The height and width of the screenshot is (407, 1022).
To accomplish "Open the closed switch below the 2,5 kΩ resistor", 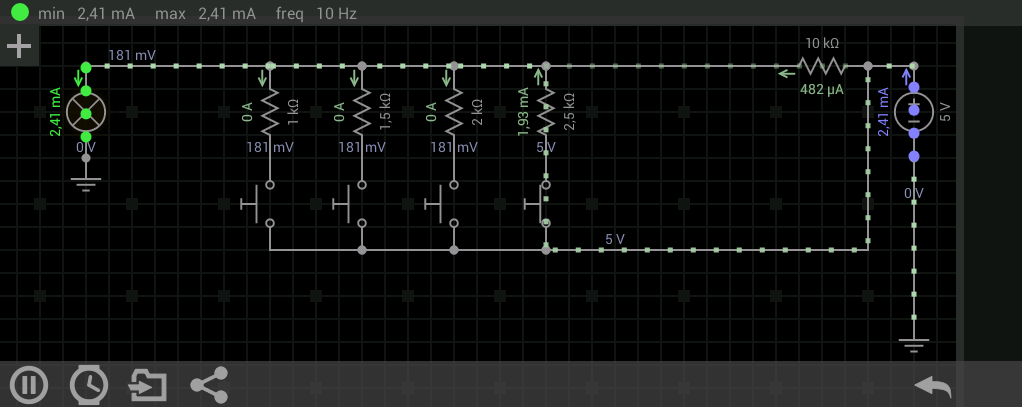I will point(538,204).
